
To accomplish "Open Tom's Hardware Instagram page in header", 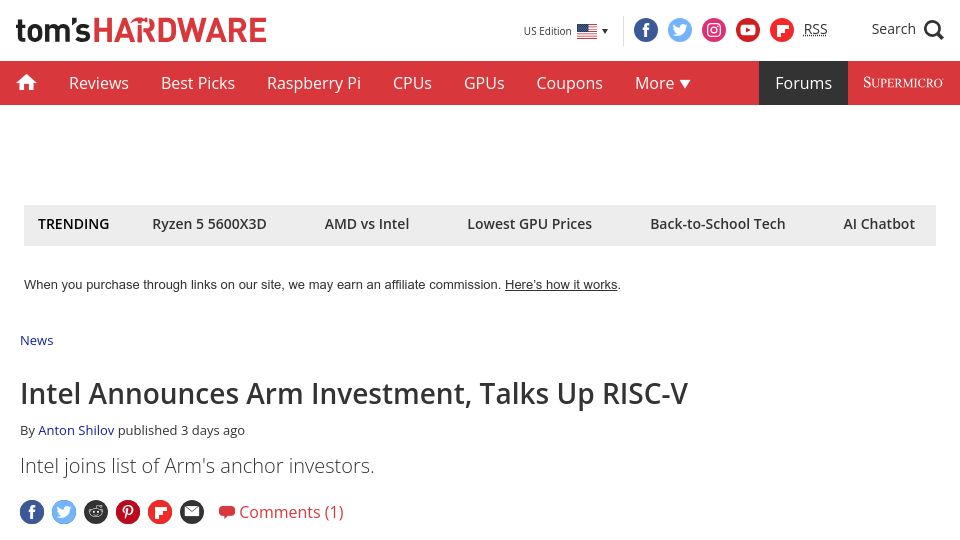I will coord(713,30).
